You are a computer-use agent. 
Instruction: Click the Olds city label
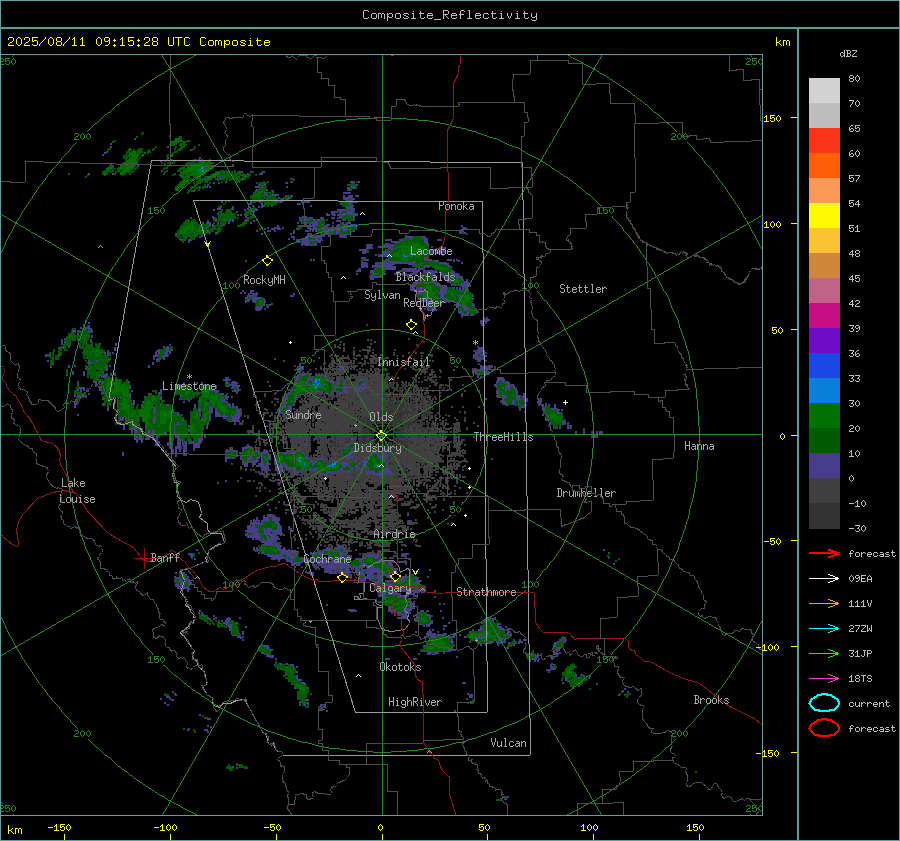[381, 417]
